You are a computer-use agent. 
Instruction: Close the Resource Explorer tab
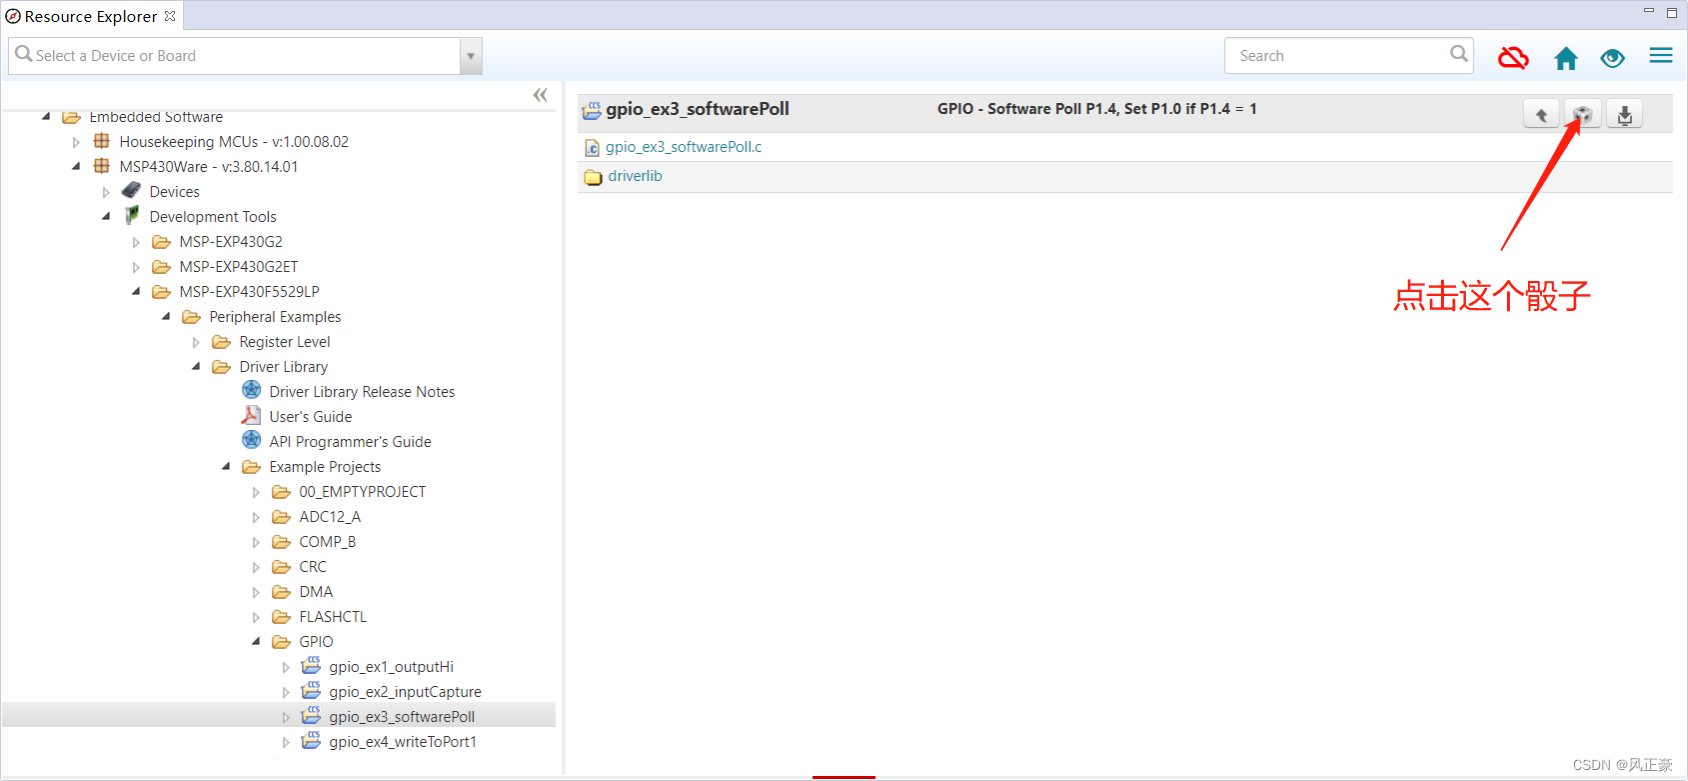(x=170, y=16)
